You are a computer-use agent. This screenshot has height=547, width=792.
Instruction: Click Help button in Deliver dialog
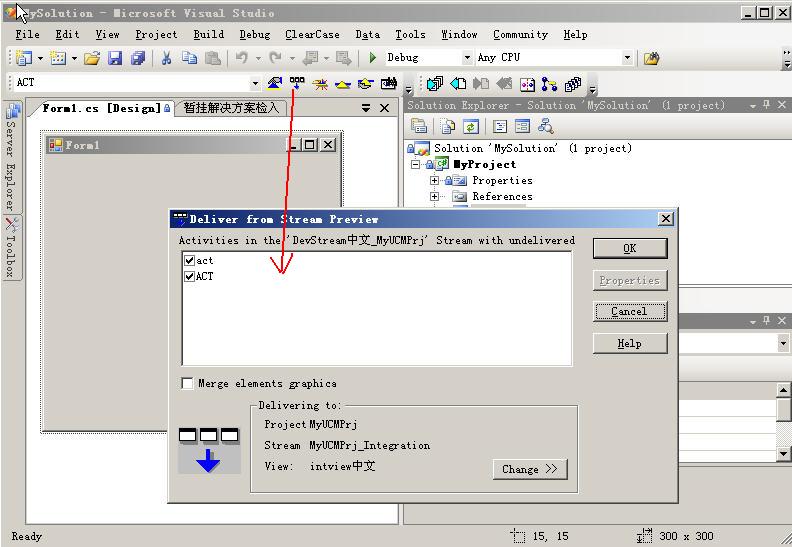[x=630, y=344]
